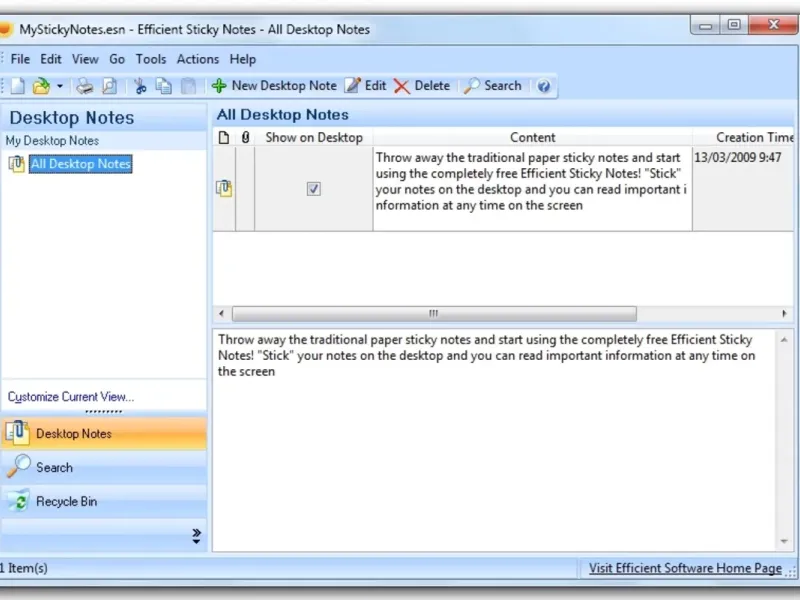This screenshot has width=800, height=600.
Task: Sort by Creation Time column header
Action: (x=744, y=137)
